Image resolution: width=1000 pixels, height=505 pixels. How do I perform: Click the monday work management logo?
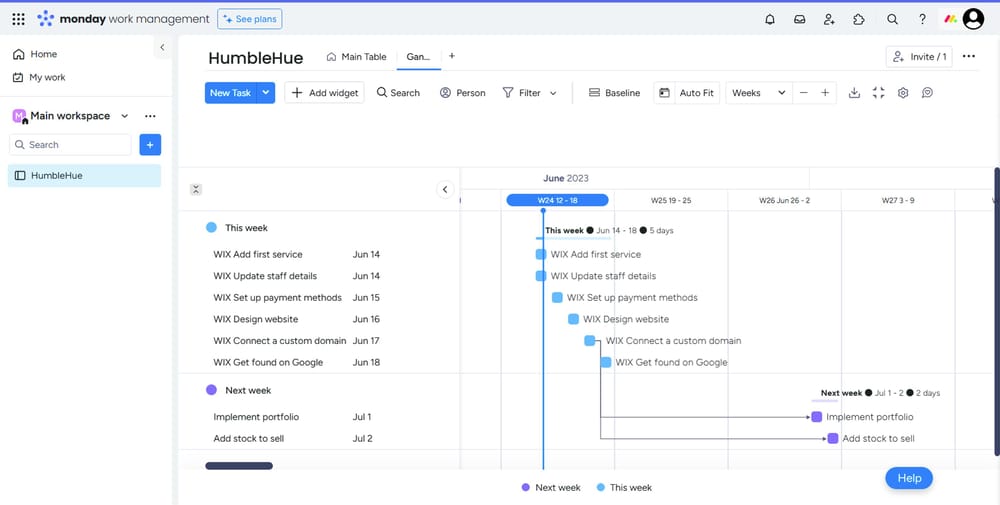coord(123,19)
